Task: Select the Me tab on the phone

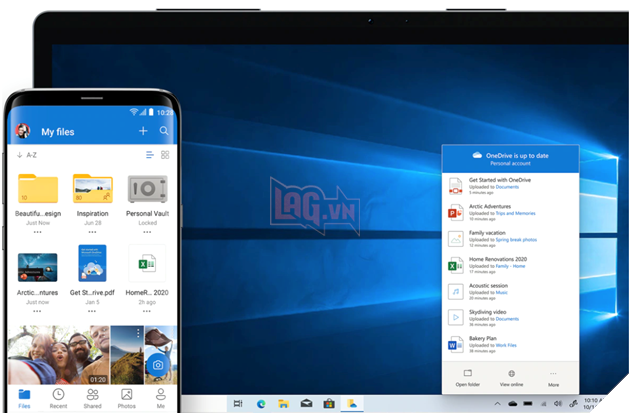Action: click(x=161, y=398)
